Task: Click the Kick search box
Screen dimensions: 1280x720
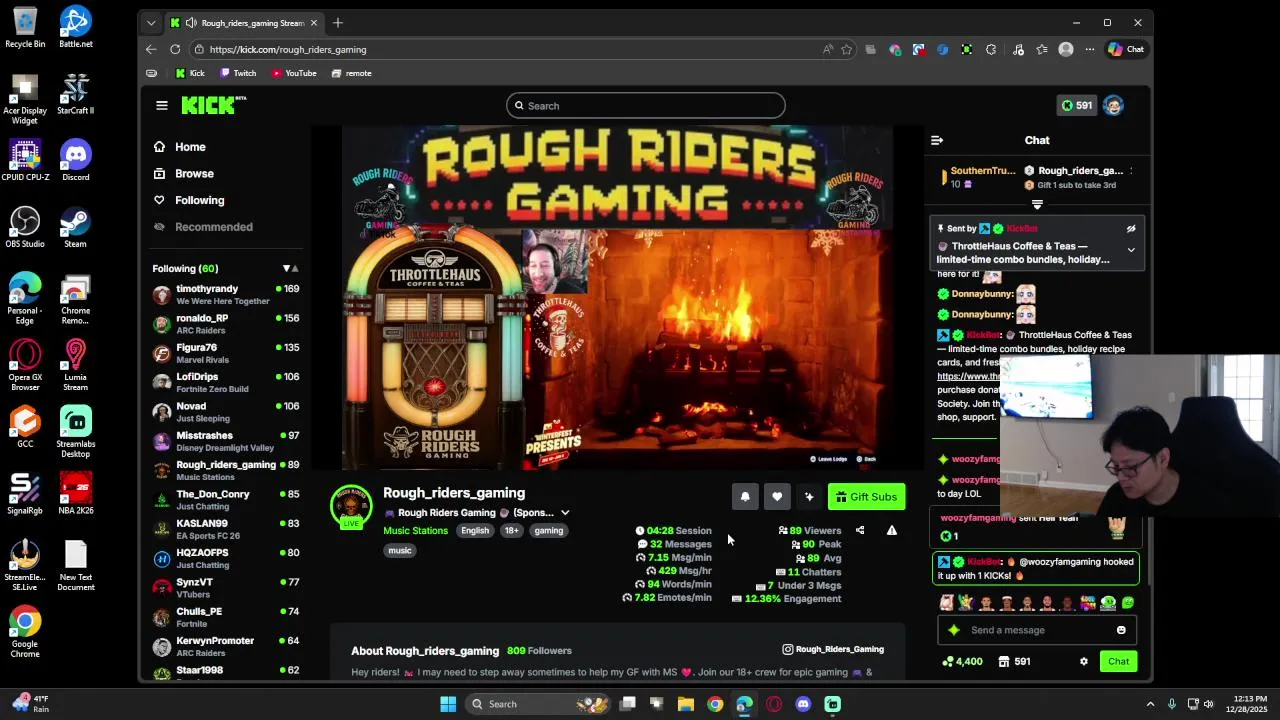Action: (645, 105)
